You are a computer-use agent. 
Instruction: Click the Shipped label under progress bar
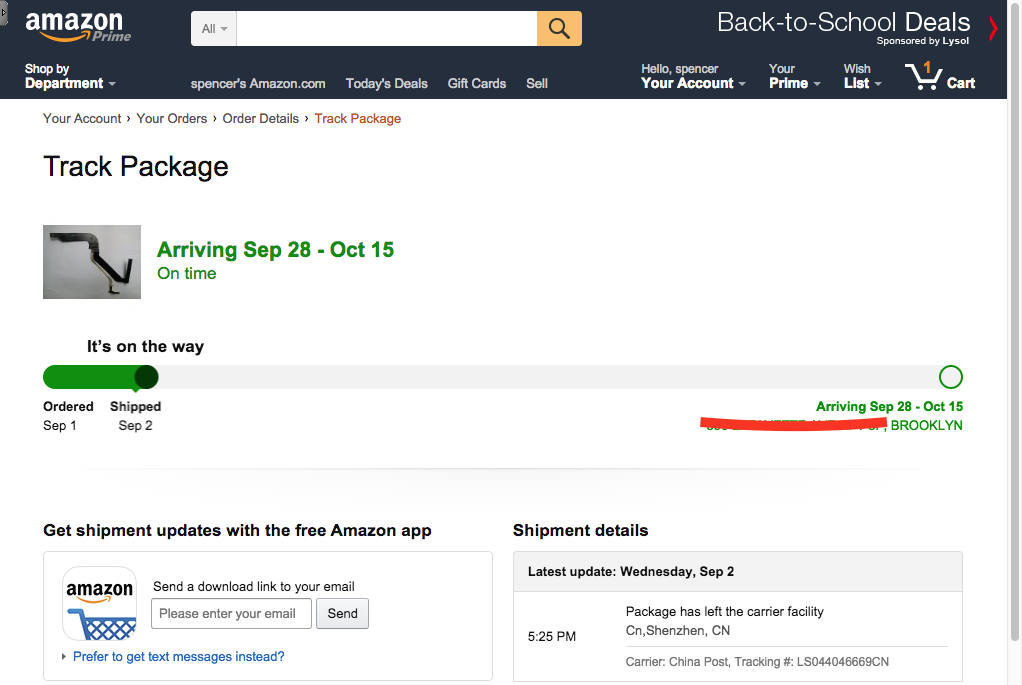[136, 407]
